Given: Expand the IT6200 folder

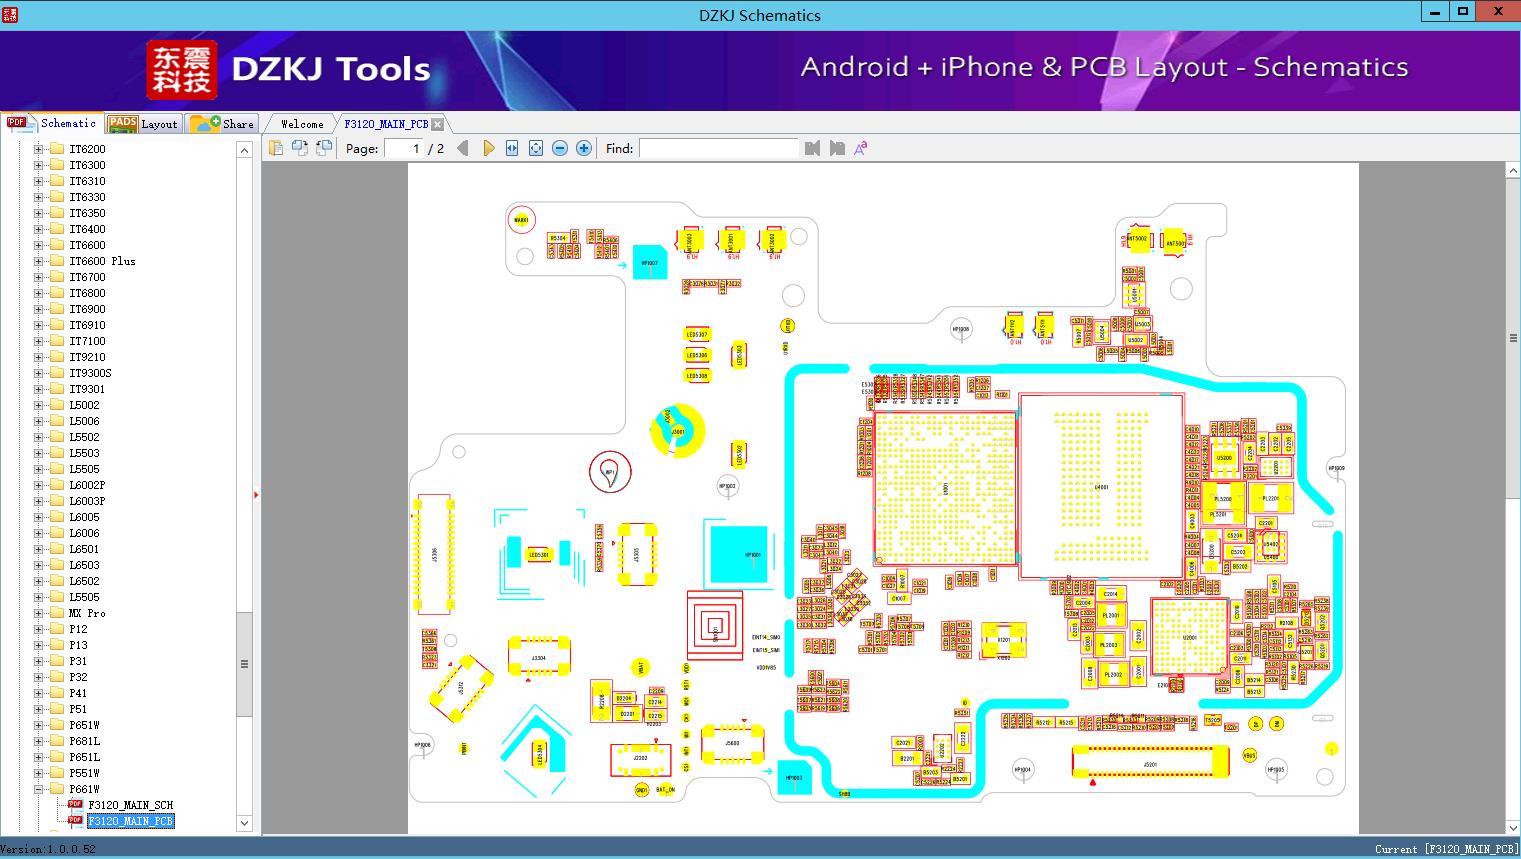Looking at the screenshot, I should (39, 149).
